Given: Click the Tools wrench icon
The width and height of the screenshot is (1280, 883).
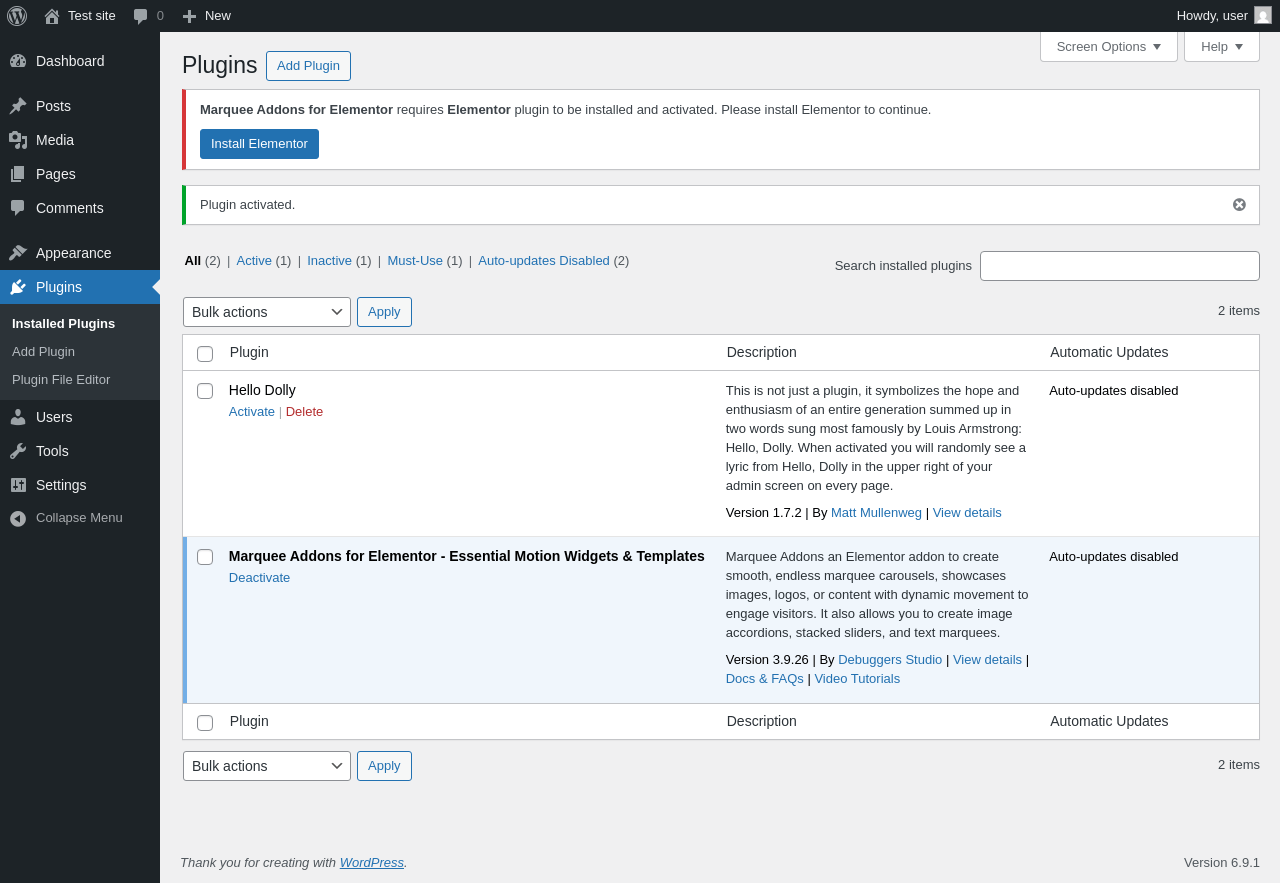Looking at the screenshot, I should coord(18,451).
